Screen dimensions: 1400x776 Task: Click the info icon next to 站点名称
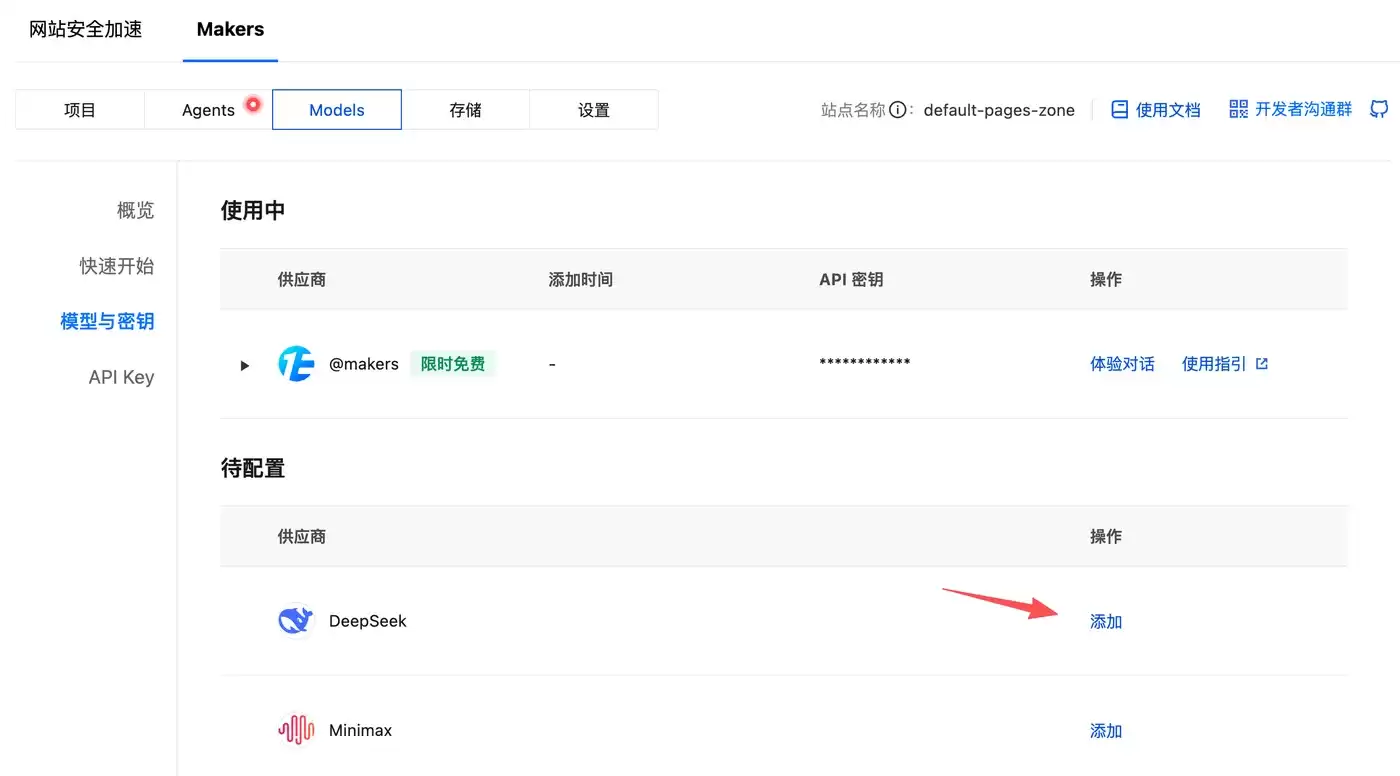click(x=898, y=110)
